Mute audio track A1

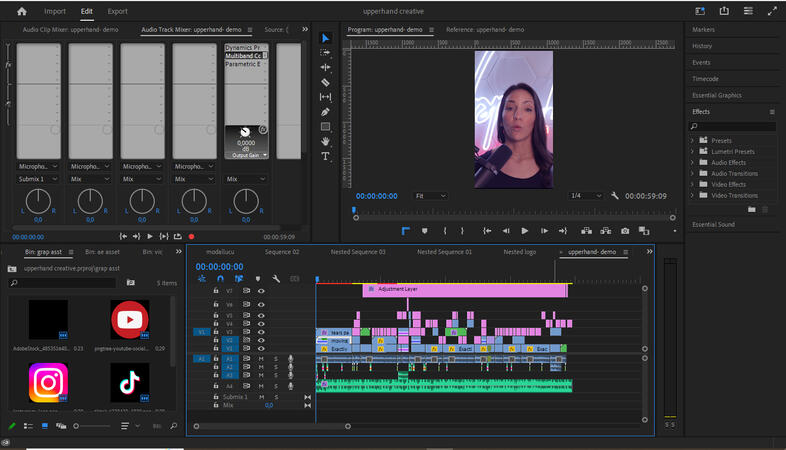click(x=261, y=358)
